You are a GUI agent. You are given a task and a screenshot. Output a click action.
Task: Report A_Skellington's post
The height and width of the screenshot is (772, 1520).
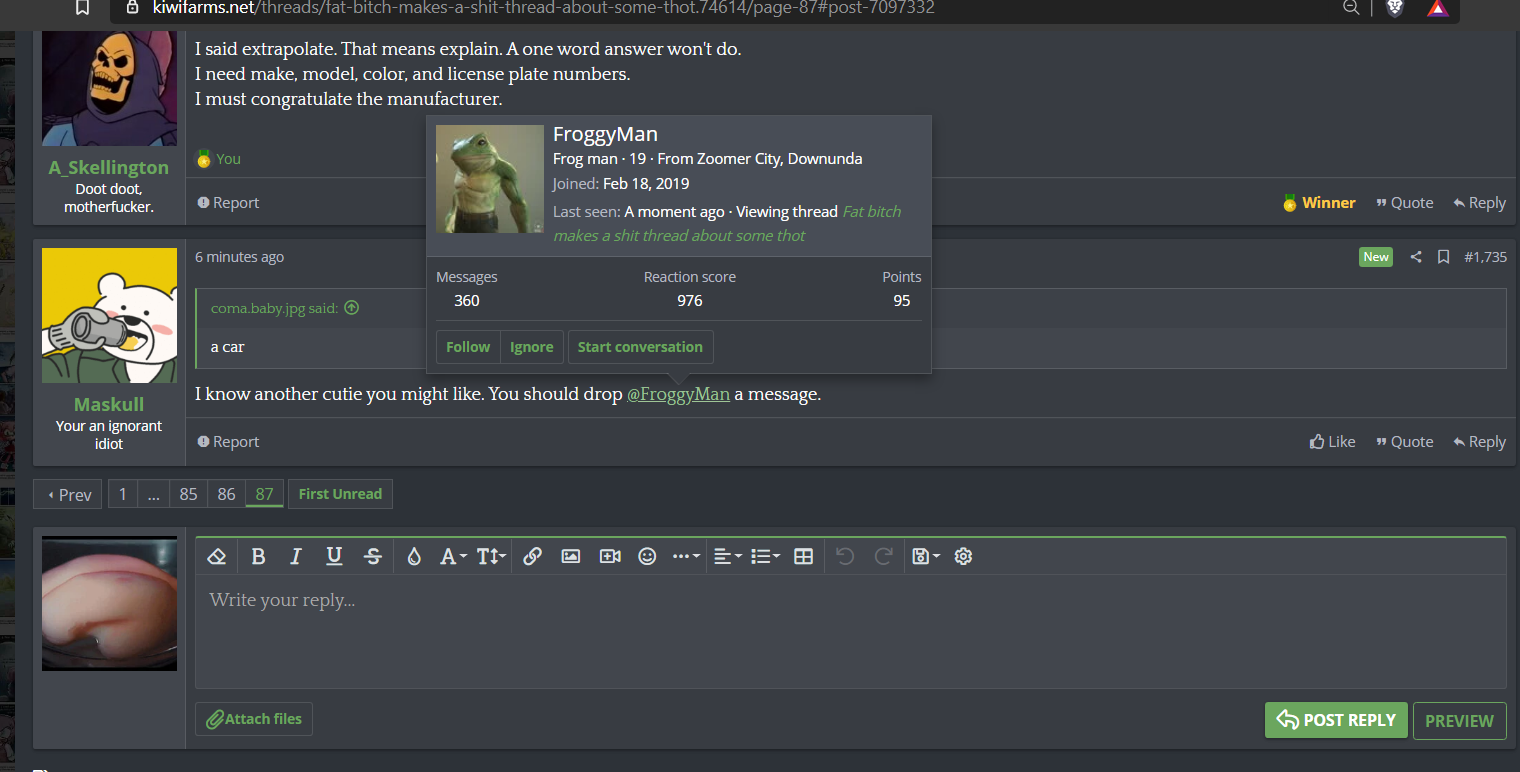pyautogui.click(x=228, y=203)
